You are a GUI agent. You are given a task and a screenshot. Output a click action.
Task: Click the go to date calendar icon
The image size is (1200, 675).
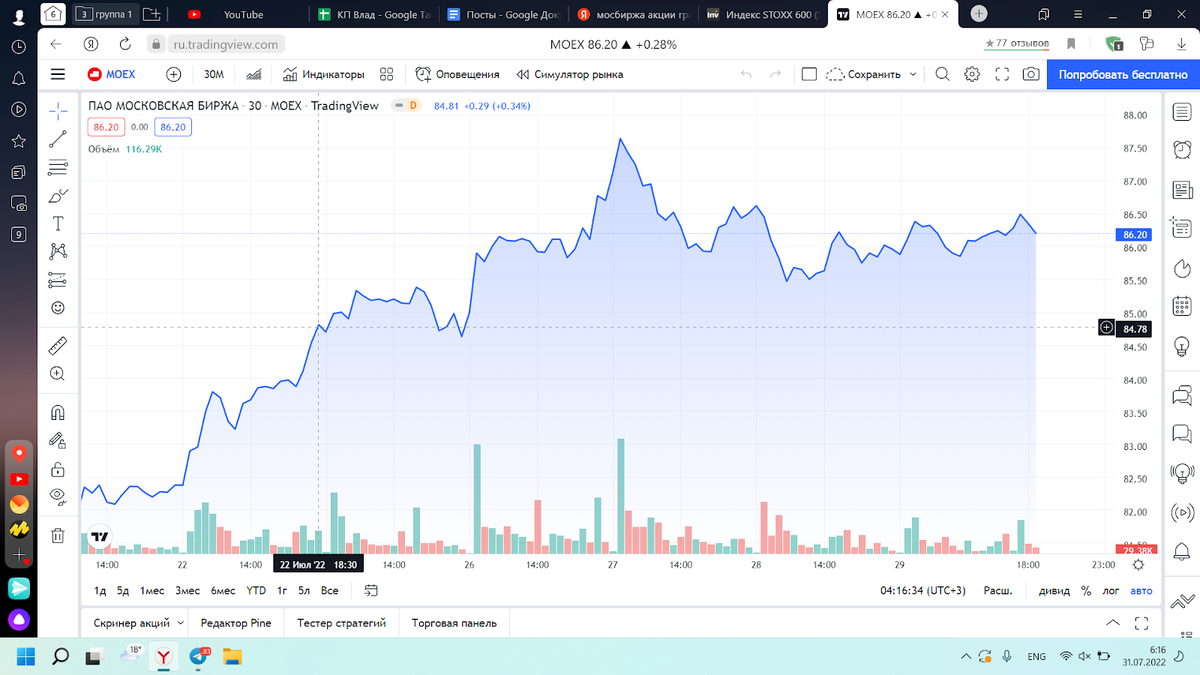click(371, 591)
